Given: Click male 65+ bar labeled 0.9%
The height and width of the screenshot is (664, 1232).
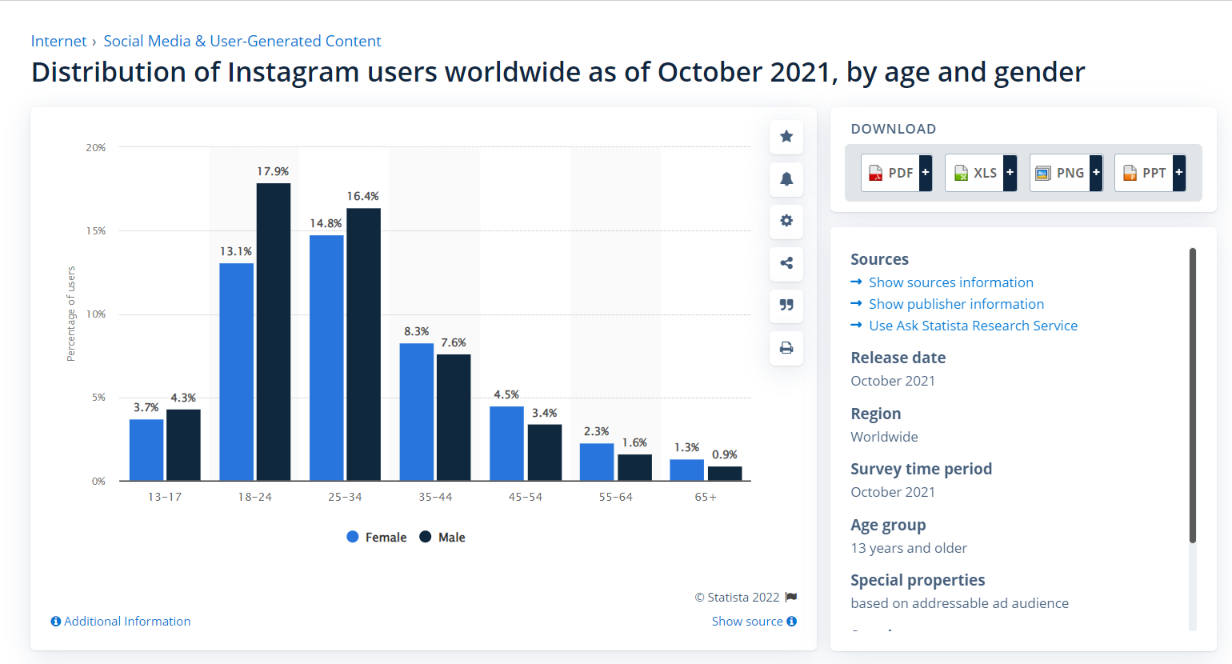Looking at the screenshot, I should (x=725, y=474).
